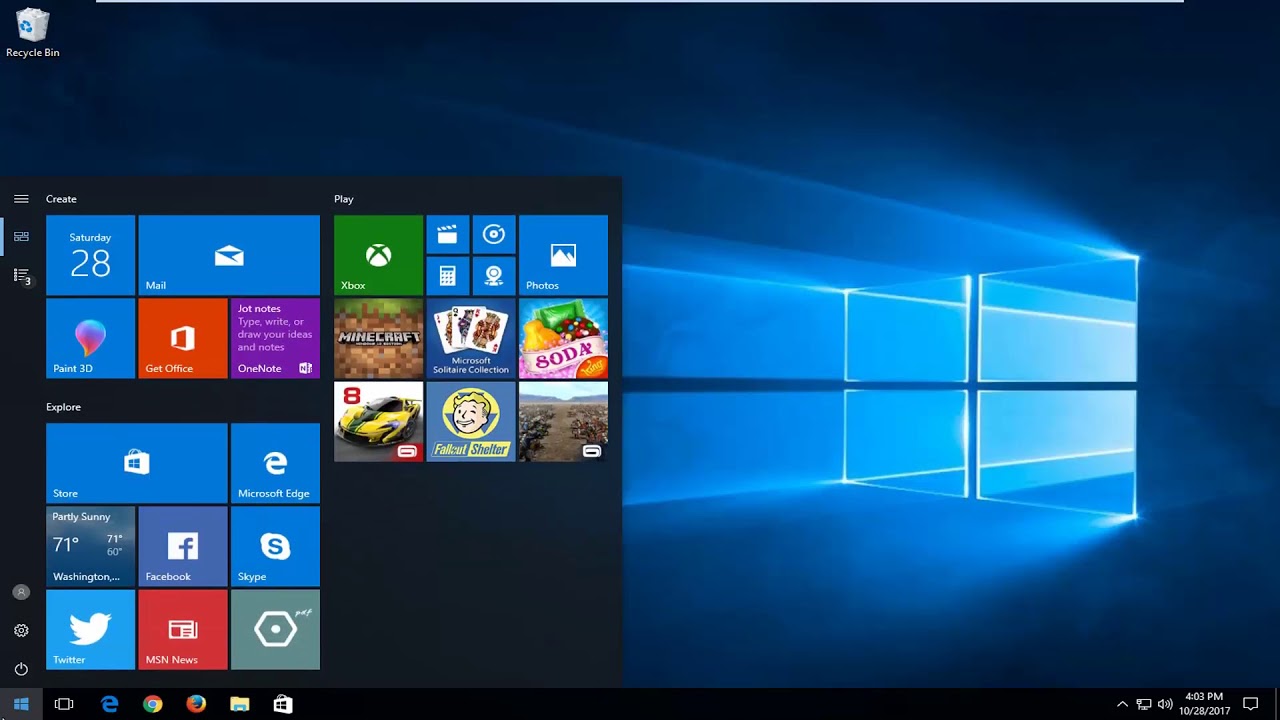Open File Explorer from the taskbar
Screen dimensions: 1280x720
tap(239, 704)
